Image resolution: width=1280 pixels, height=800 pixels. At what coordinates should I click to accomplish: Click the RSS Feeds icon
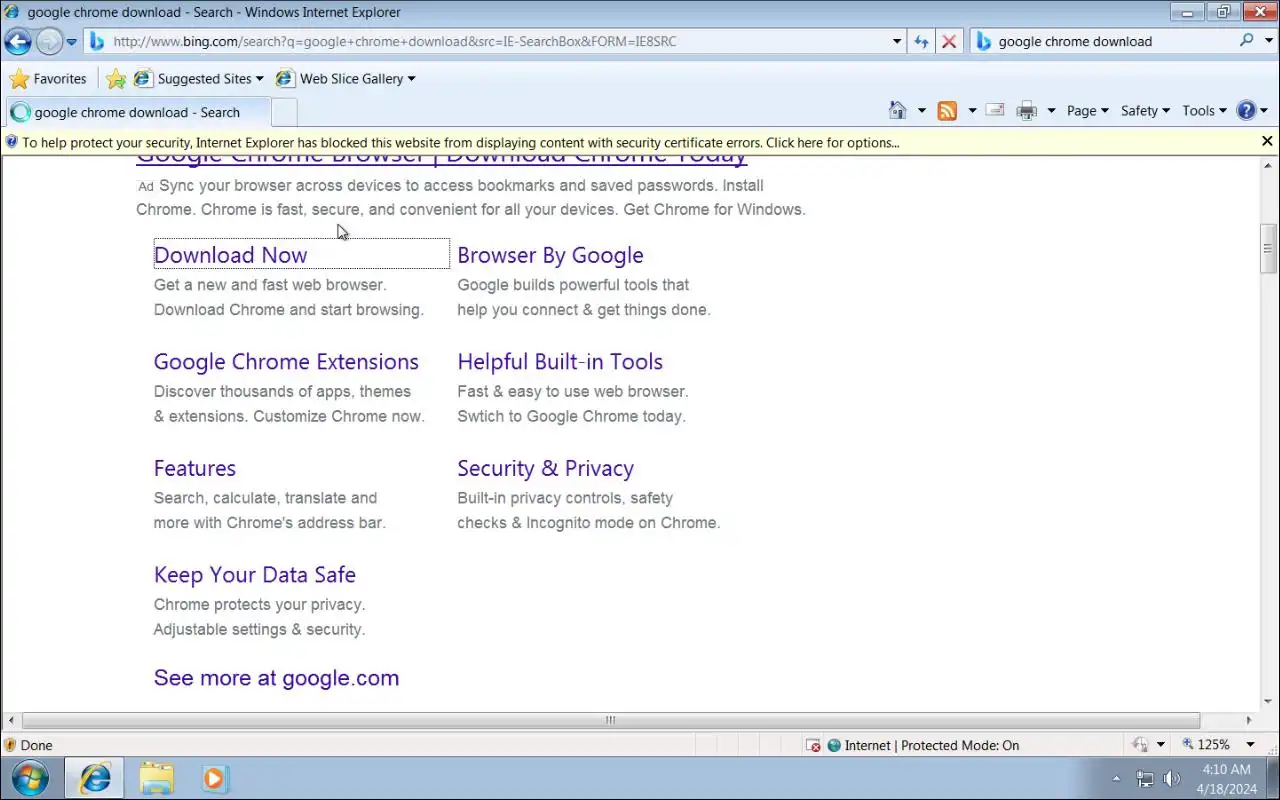(x=947, y=111)
